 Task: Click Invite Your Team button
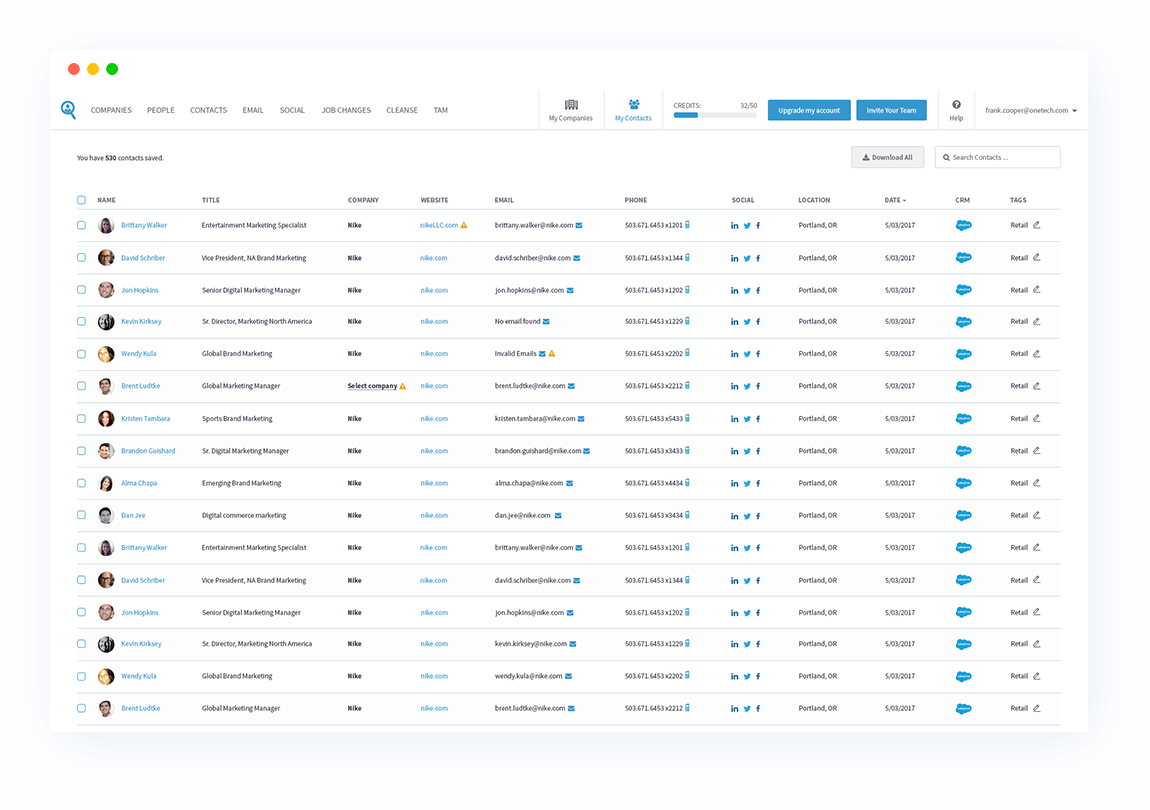tap(891, 110)
